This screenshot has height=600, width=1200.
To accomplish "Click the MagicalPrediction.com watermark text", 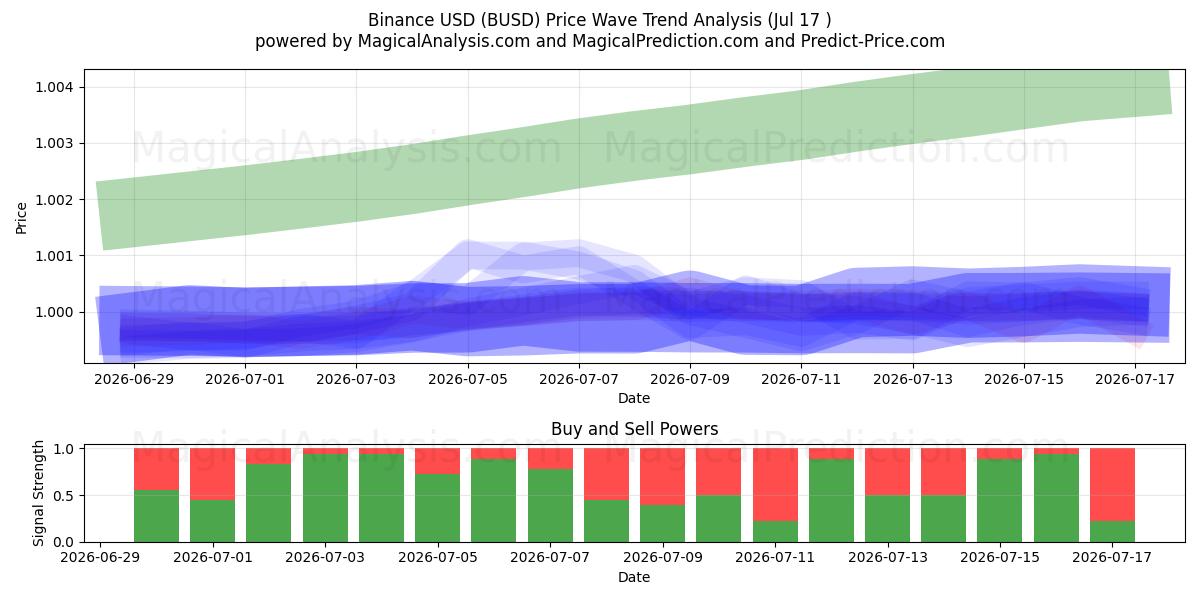I will click(x=837, y=149).
